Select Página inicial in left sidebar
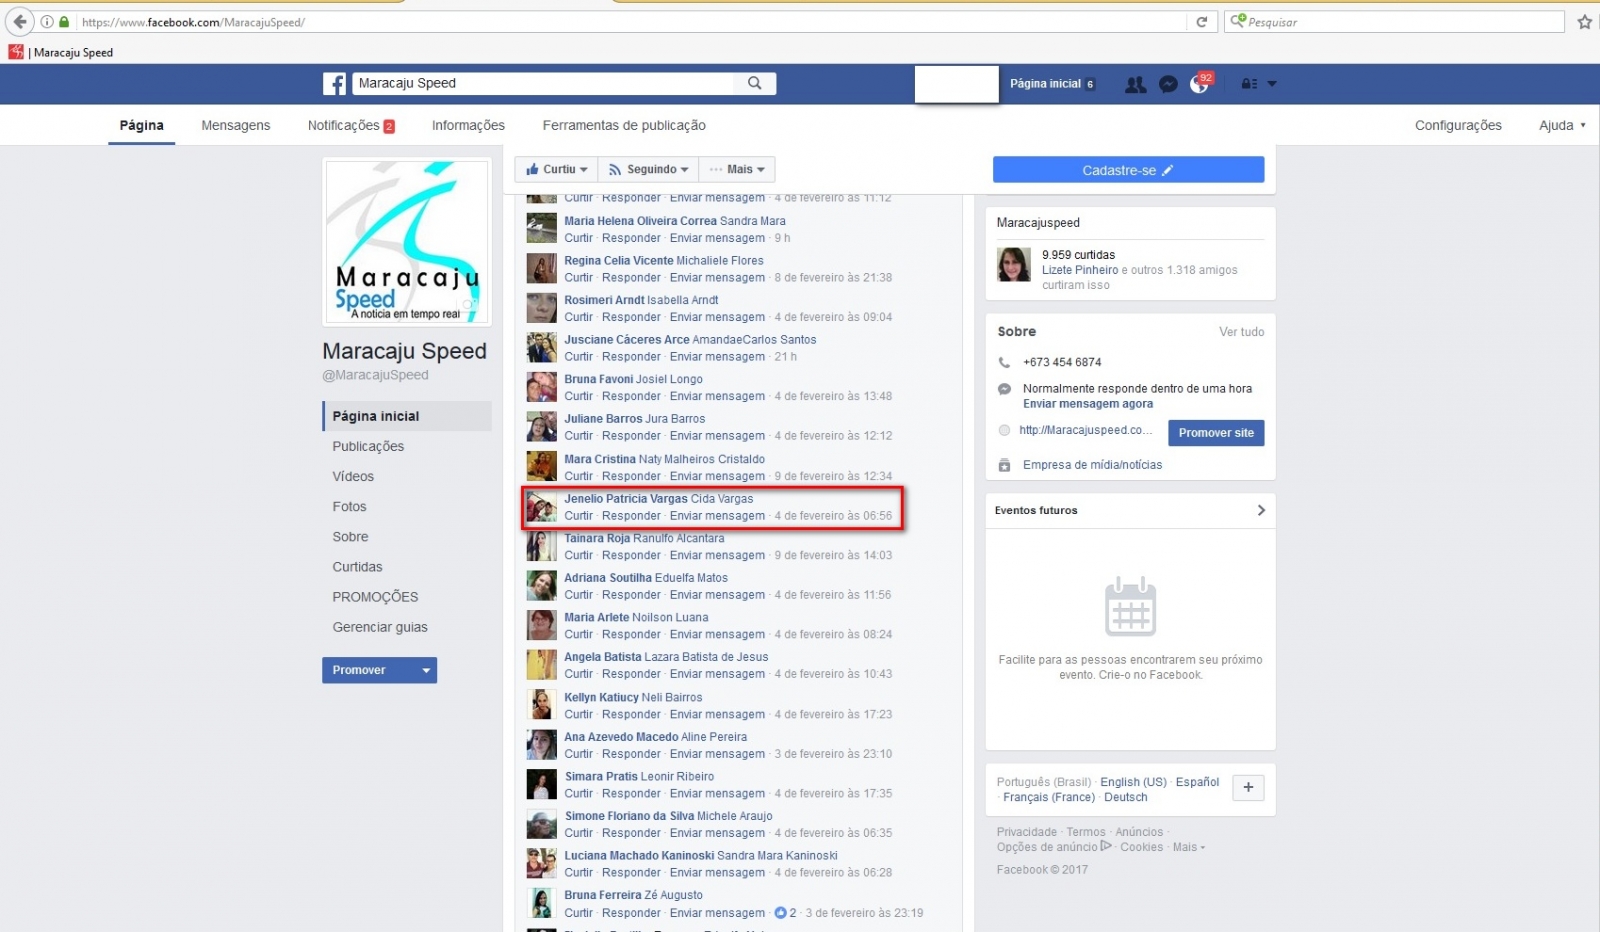 pos(407,416)
